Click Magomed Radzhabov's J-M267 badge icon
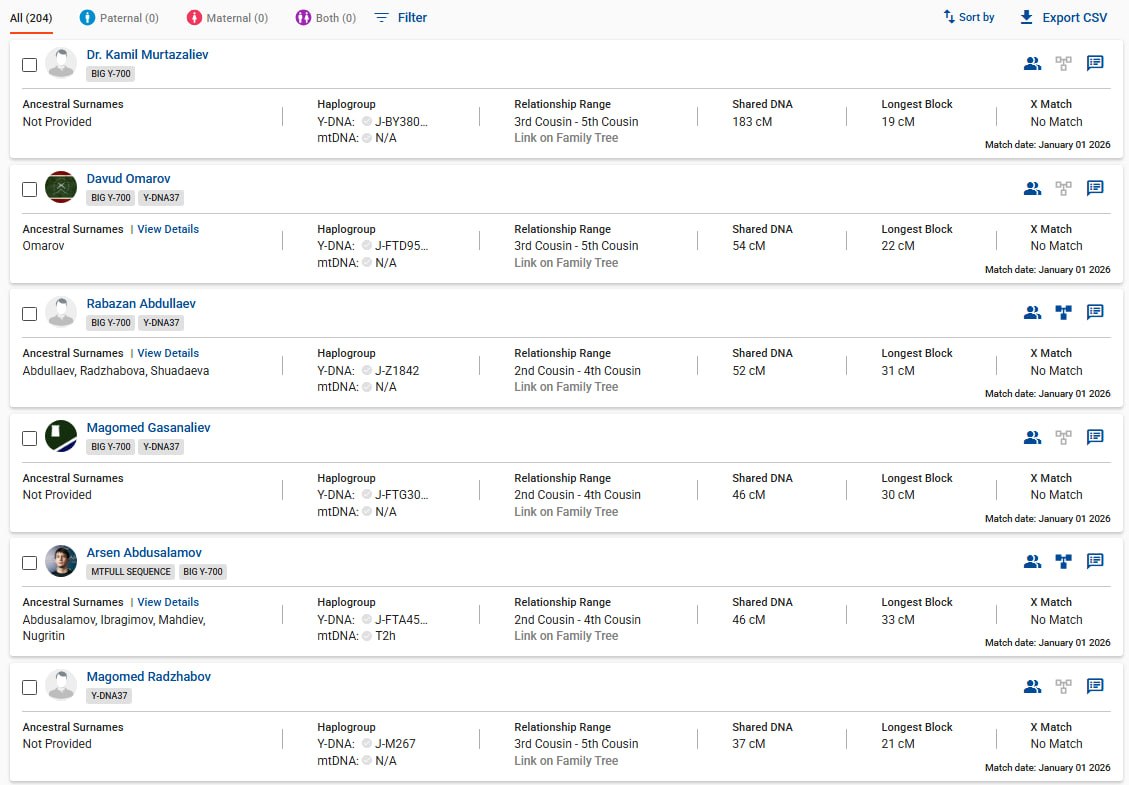1129x785 pixels. 366,744
